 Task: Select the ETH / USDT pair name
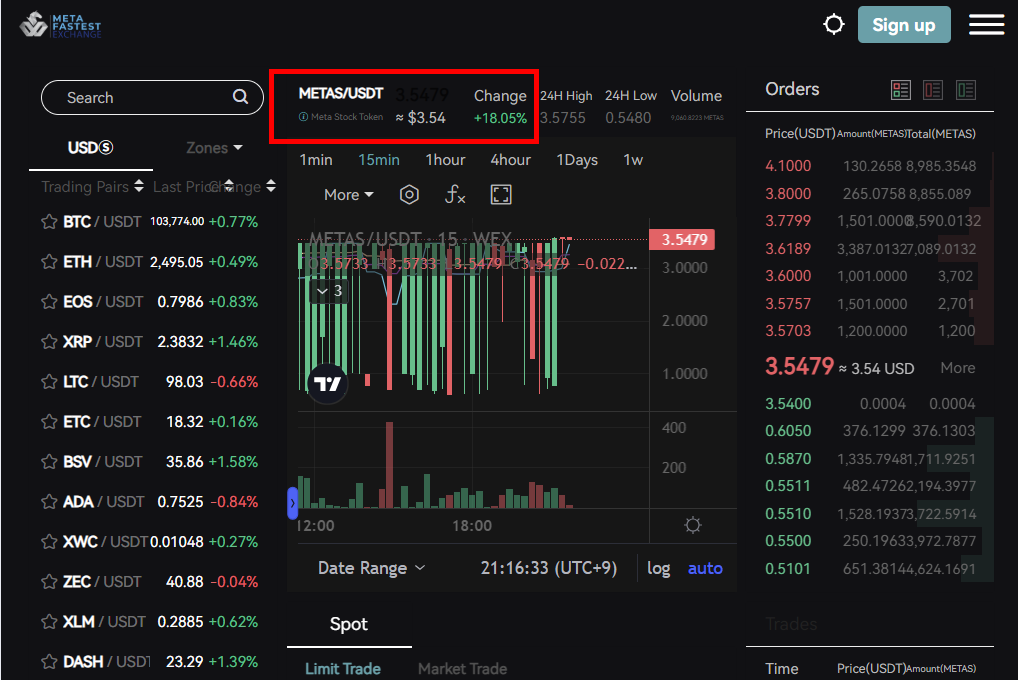point(103,262)
